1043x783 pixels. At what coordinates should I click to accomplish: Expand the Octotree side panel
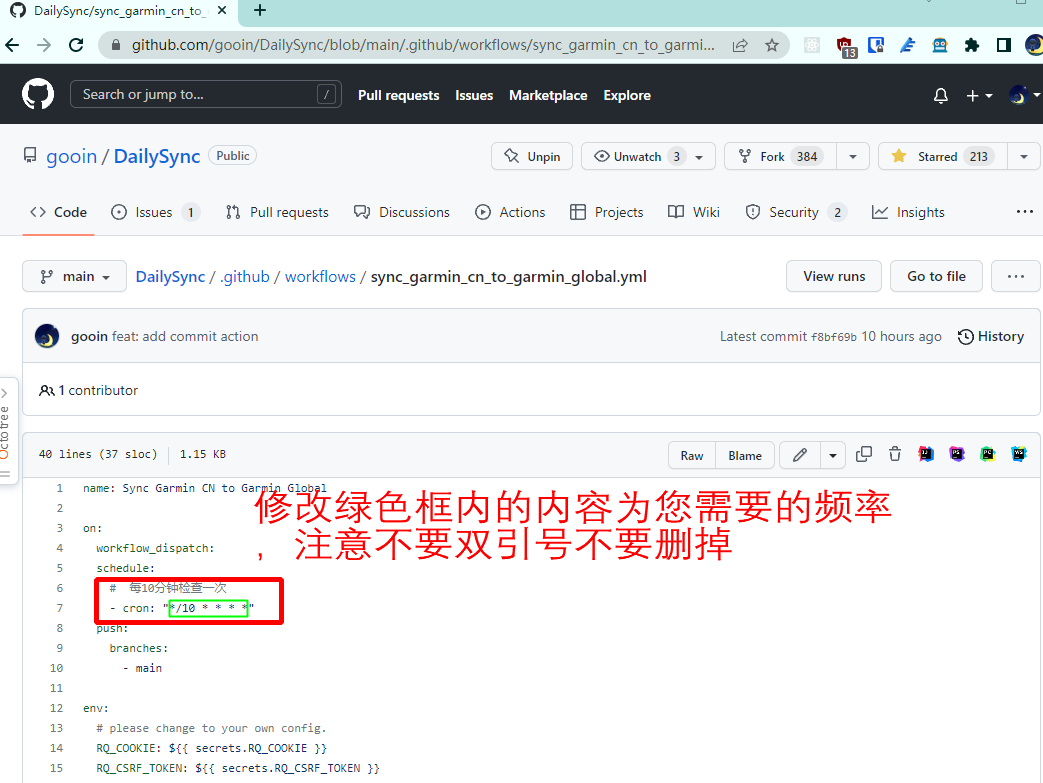(5, 432)
